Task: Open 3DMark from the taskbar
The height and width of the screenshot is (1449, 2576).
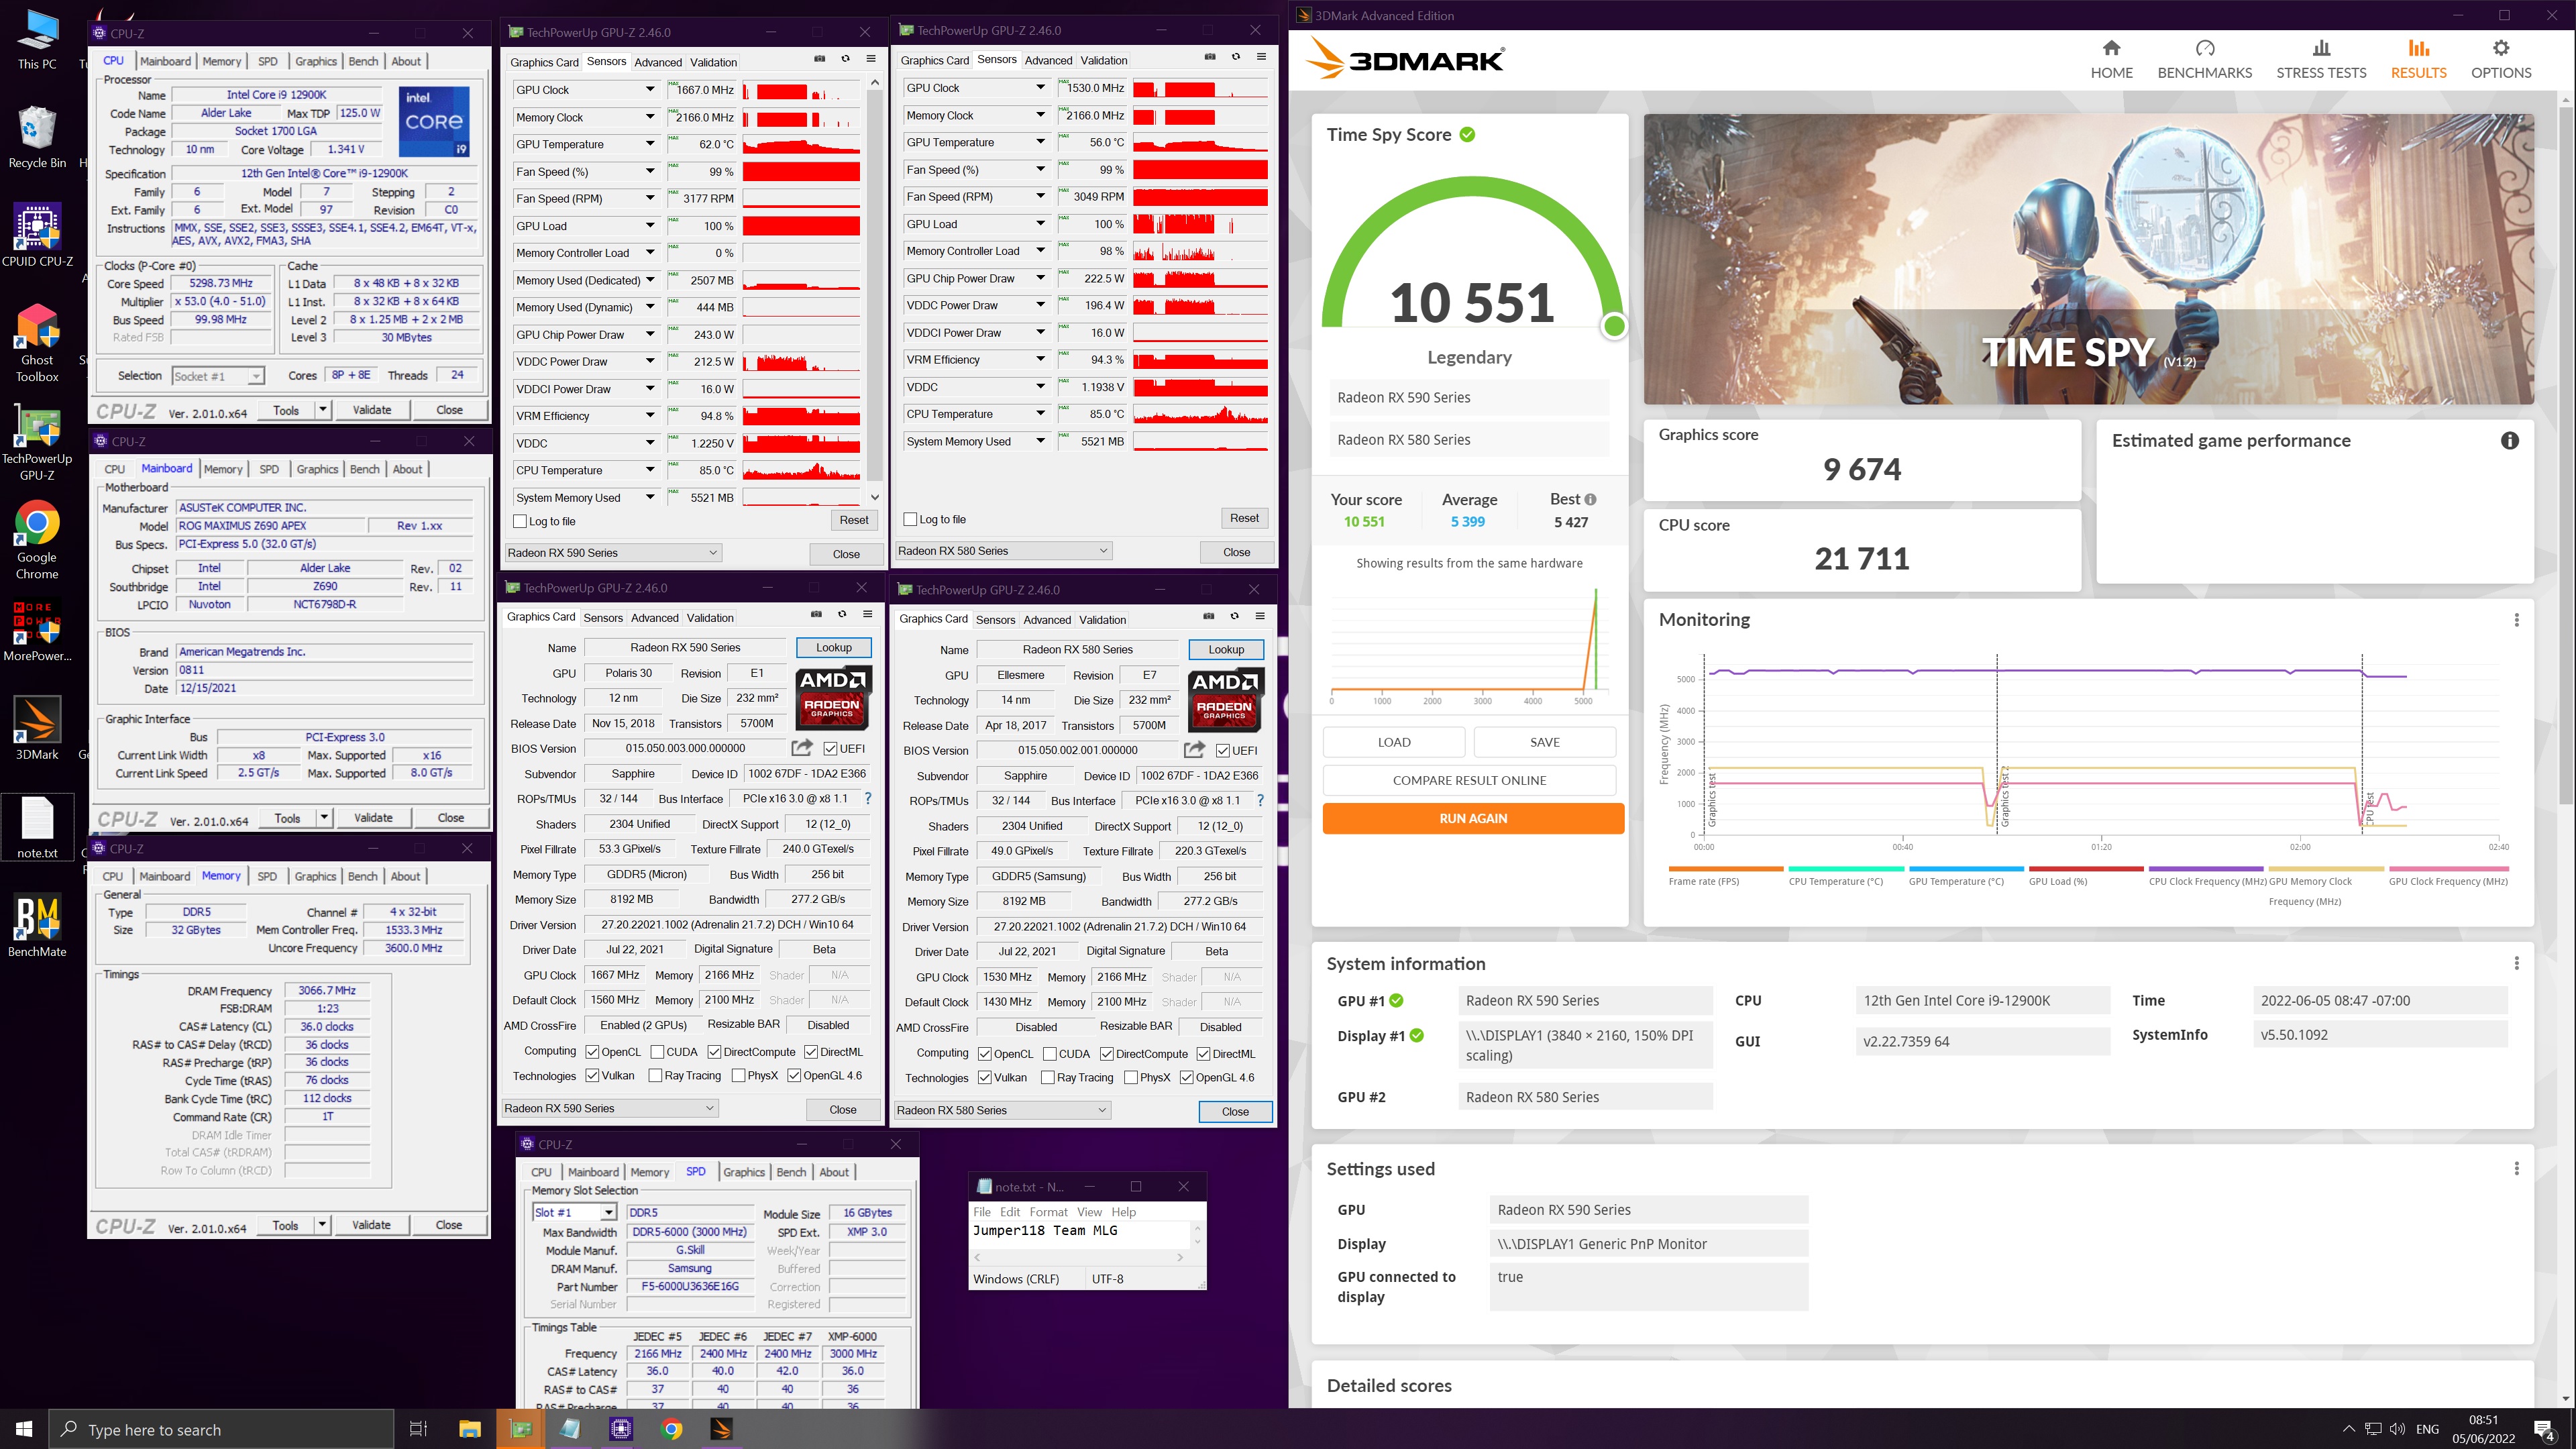Action: coord(721,1429)
